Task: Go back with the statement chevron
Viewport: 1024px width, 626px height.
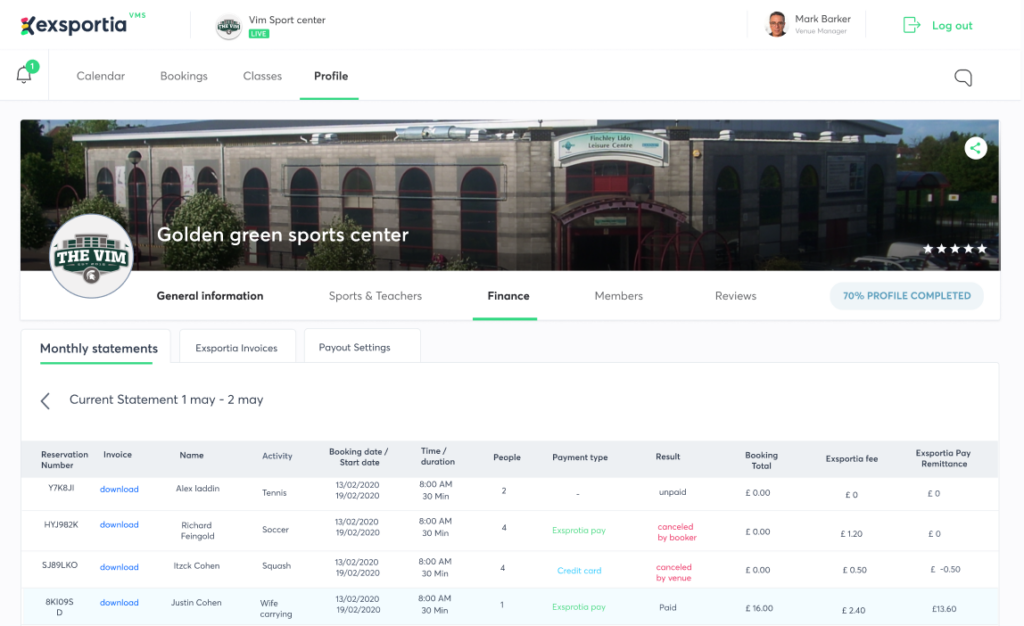Action: [45, 401]
